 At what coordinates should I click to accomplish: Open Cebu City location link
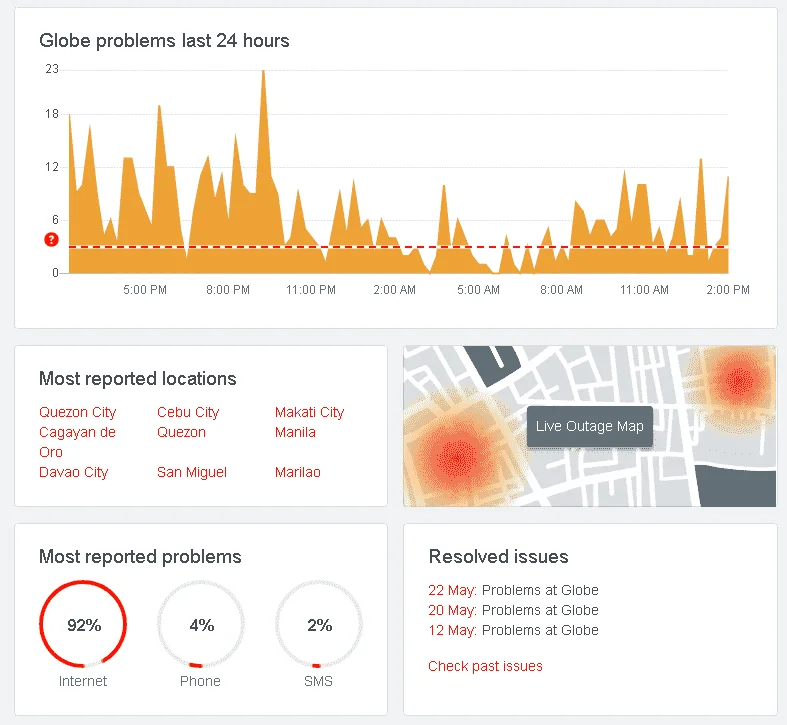coord(188,412)
